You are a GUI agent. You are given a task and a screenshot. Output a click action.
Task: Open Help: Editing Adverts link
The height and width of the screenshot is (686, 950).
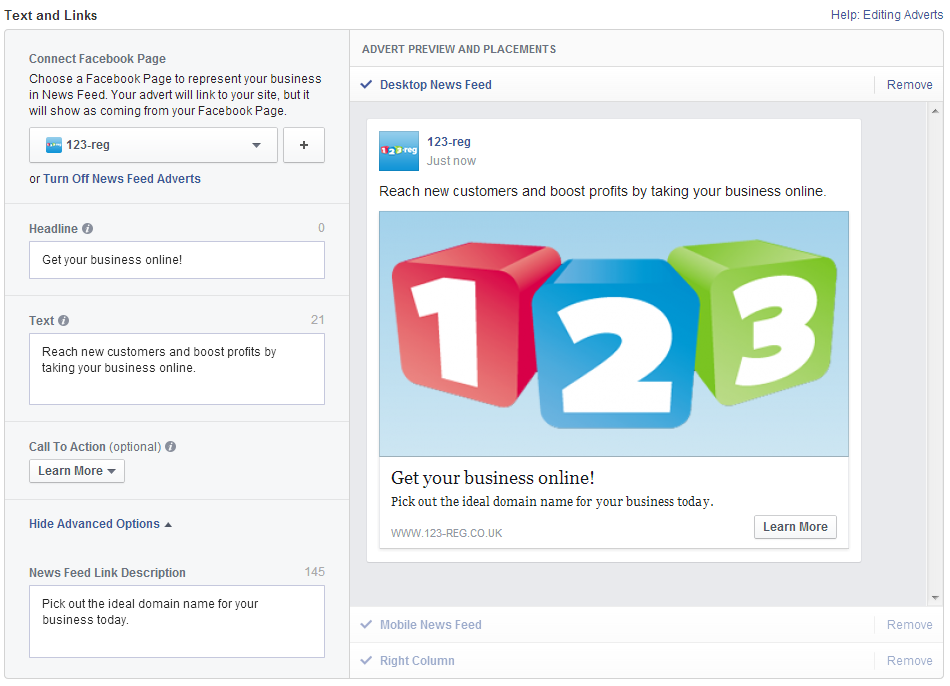click(x=887, y=15)
